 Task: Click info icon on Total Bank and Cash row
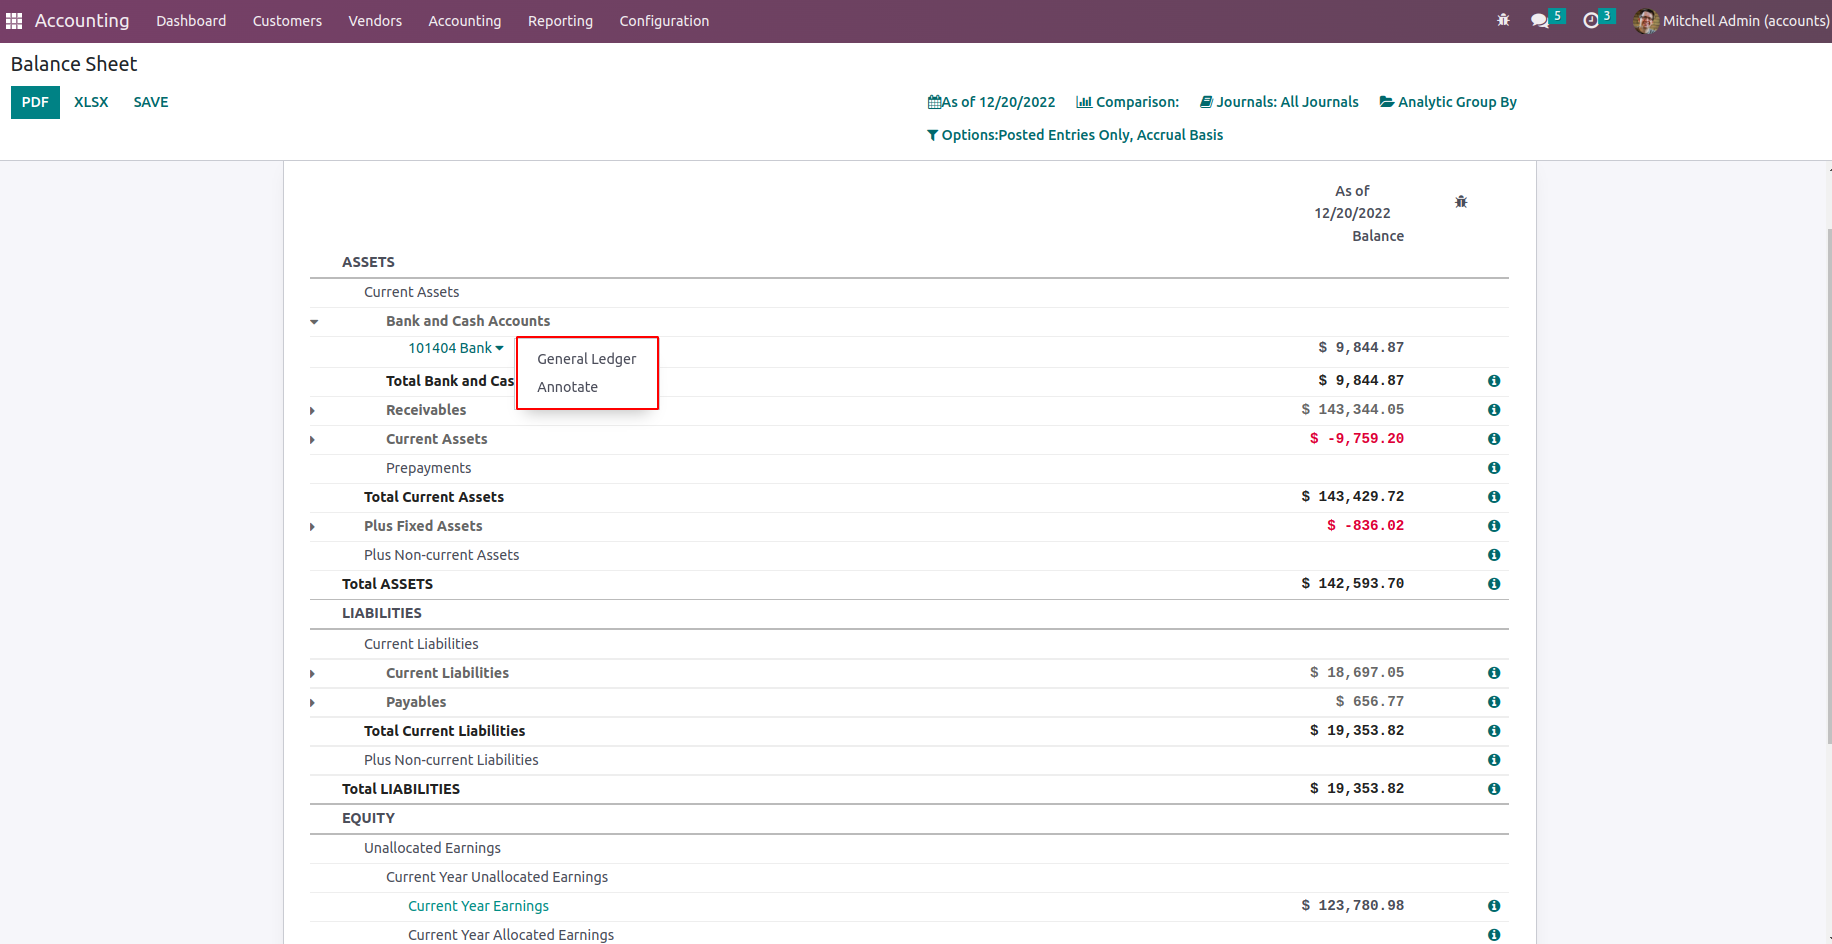[1494, 381]
